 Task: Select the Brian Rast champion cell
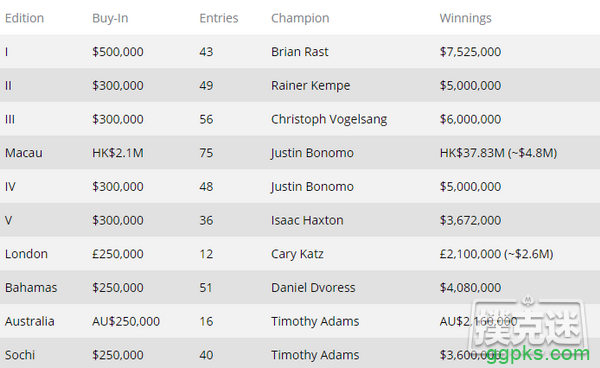(x=300, y=52)
